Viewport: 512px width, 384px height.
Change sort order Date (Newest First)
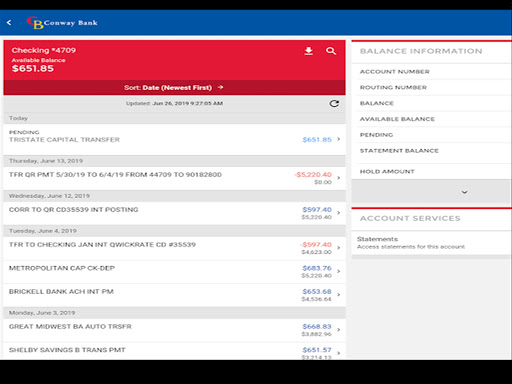(174, 88)
